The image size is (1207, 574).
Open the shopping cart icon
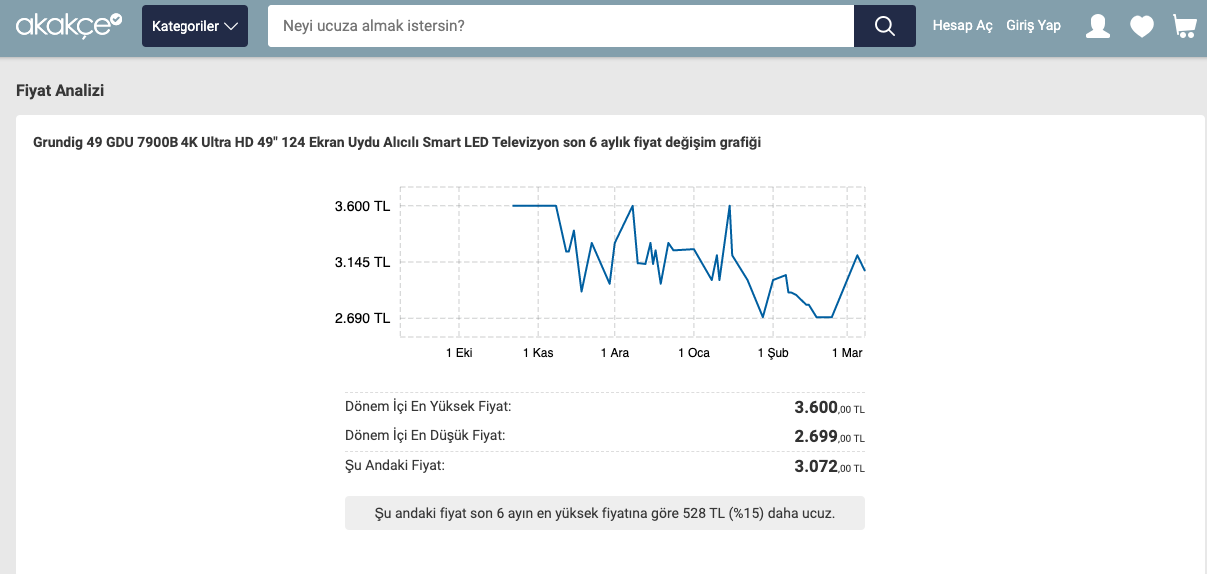(1185, 26)
